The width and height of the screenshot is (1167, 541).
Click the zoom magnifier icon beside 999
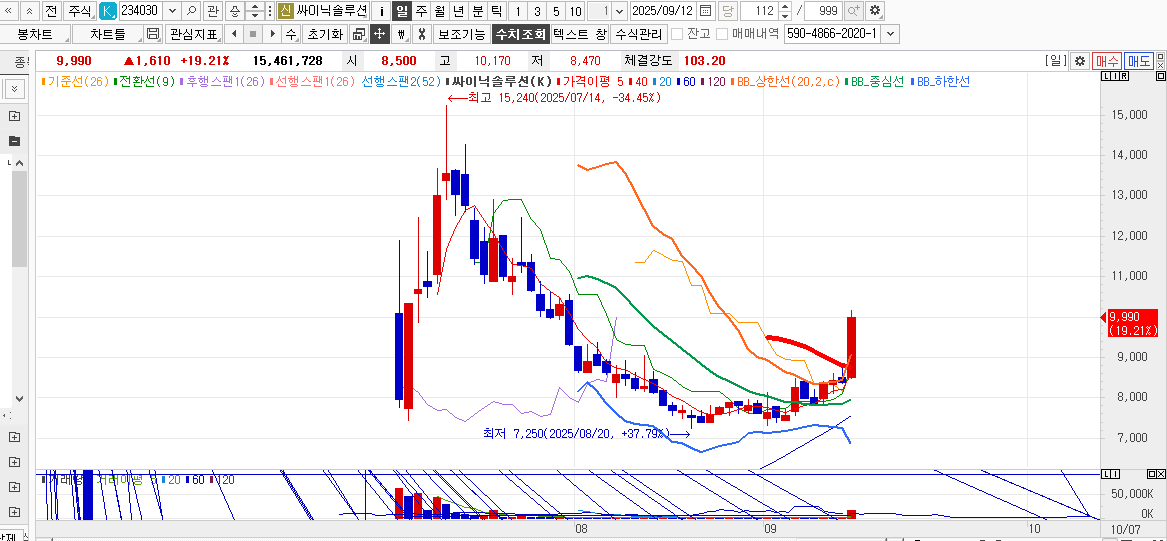click(x=854, y=11)
